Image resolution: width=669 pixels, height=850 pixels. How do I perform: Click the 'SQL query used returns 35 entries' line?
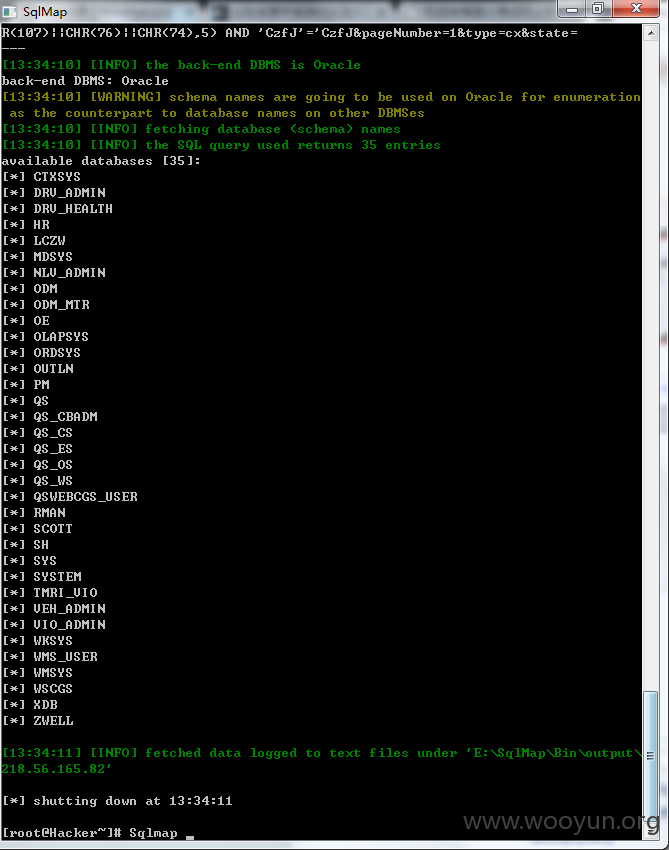click(x=221, y=145)
